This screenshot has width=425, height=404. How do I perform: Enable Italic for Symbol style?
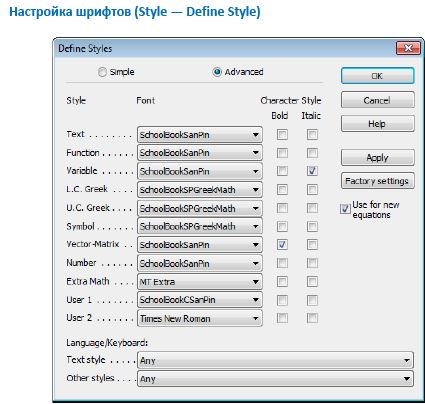click(x=312, y=226)
